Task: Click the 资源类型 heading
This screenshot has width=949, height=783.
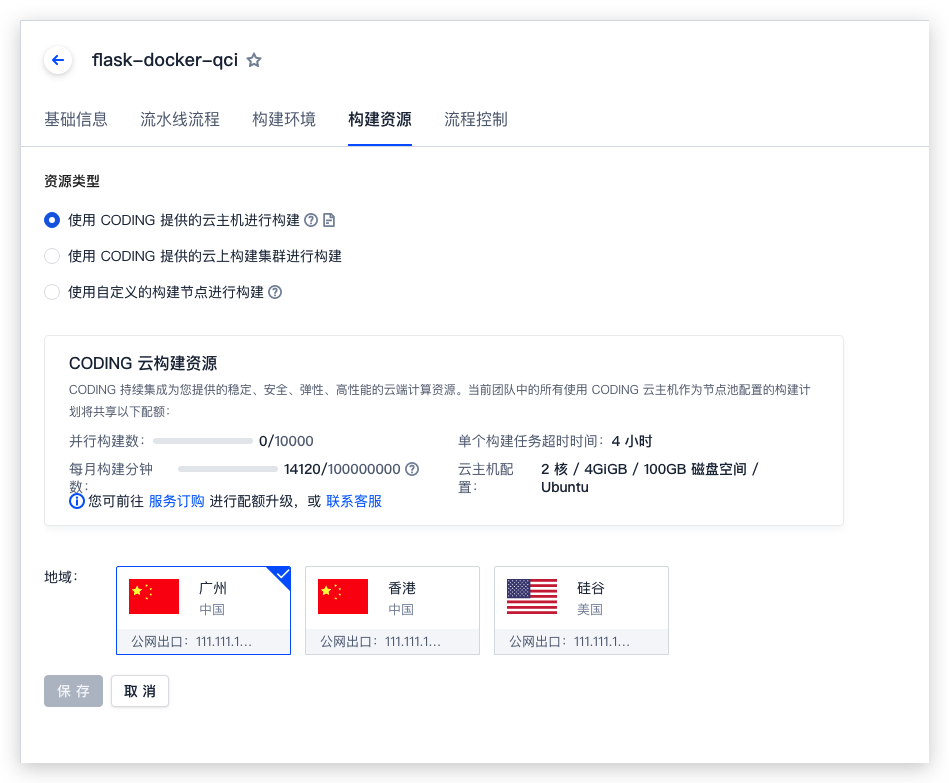Action: pos(72,181)
